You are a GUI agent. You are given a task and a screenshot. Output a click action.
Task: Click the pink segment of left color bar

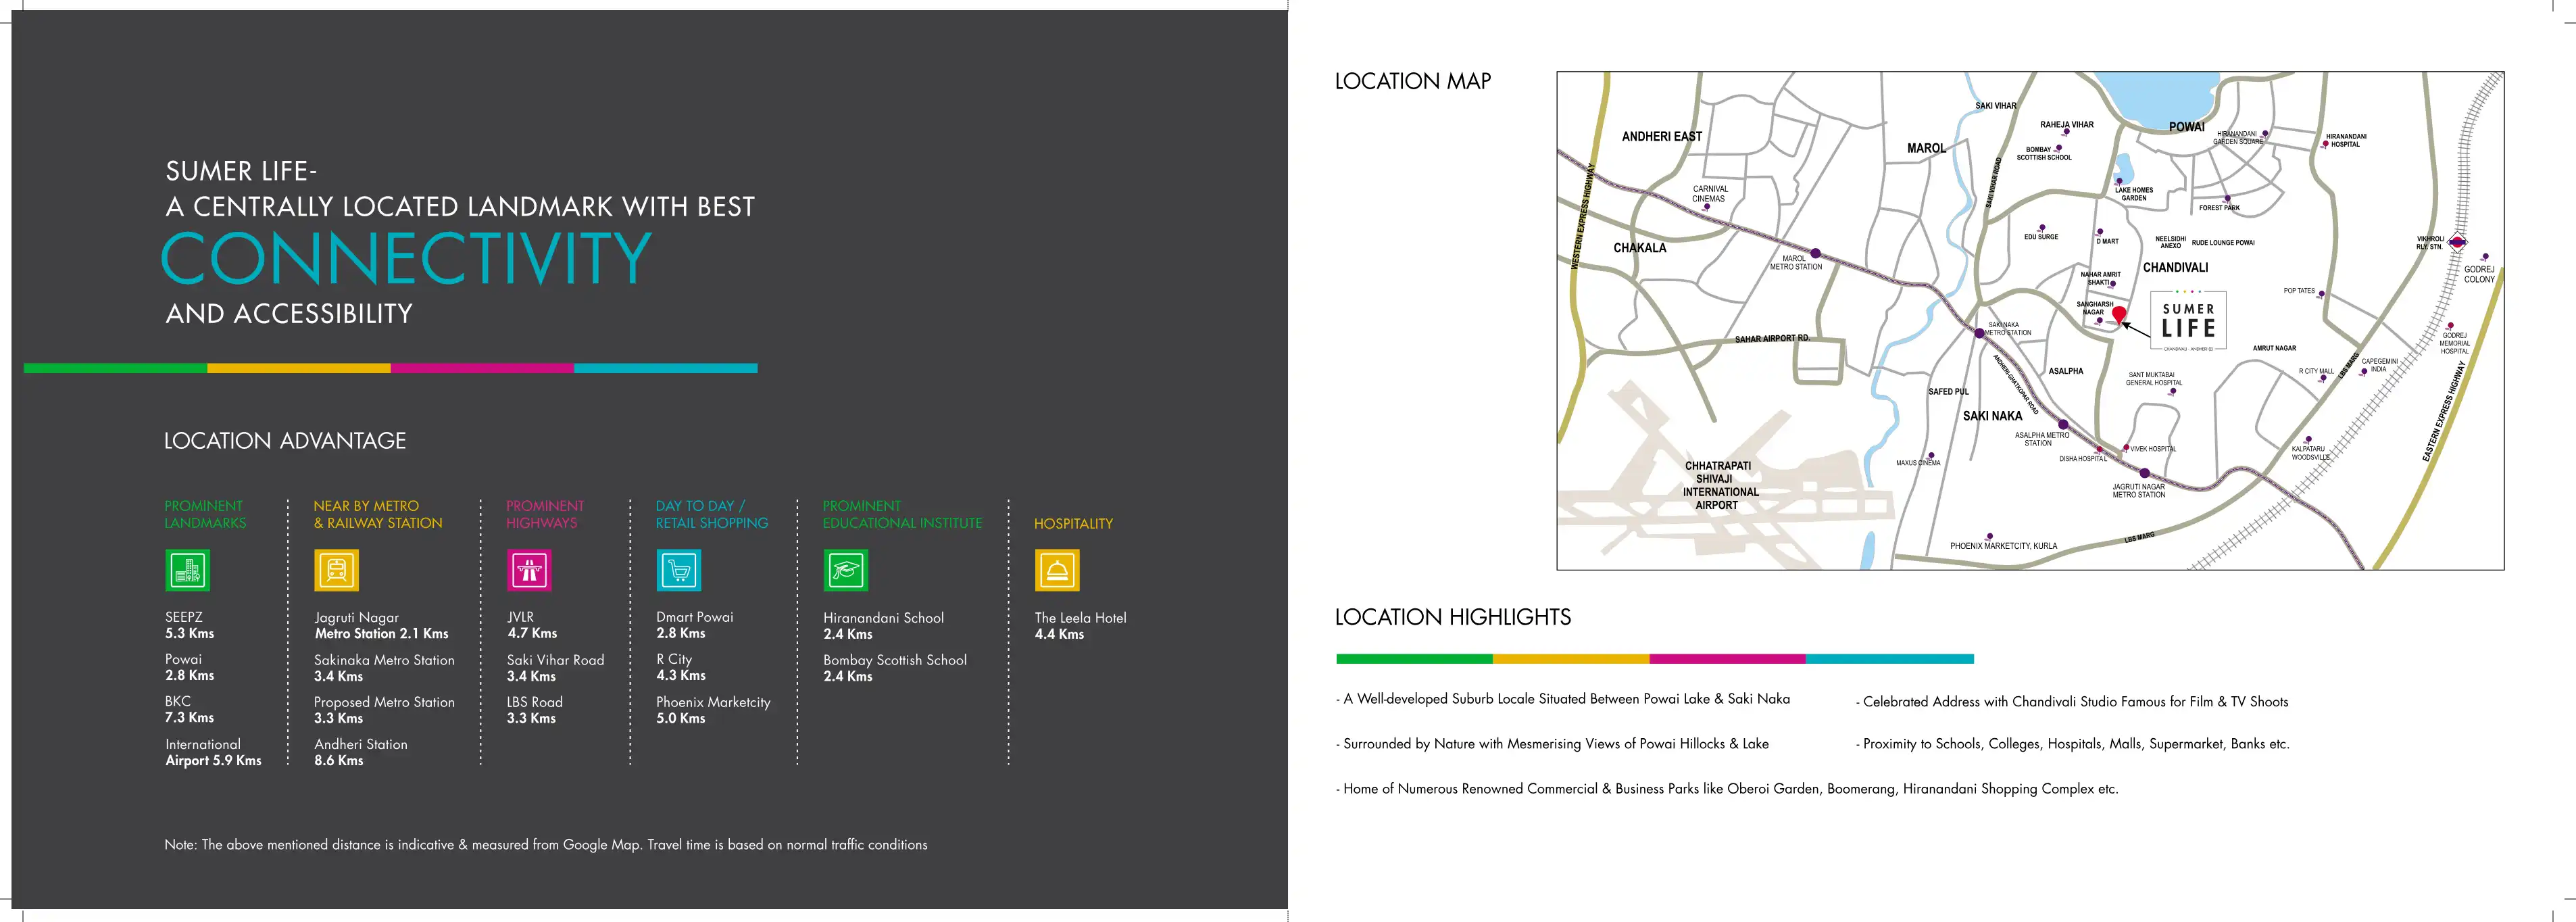[x=482, y=368]
